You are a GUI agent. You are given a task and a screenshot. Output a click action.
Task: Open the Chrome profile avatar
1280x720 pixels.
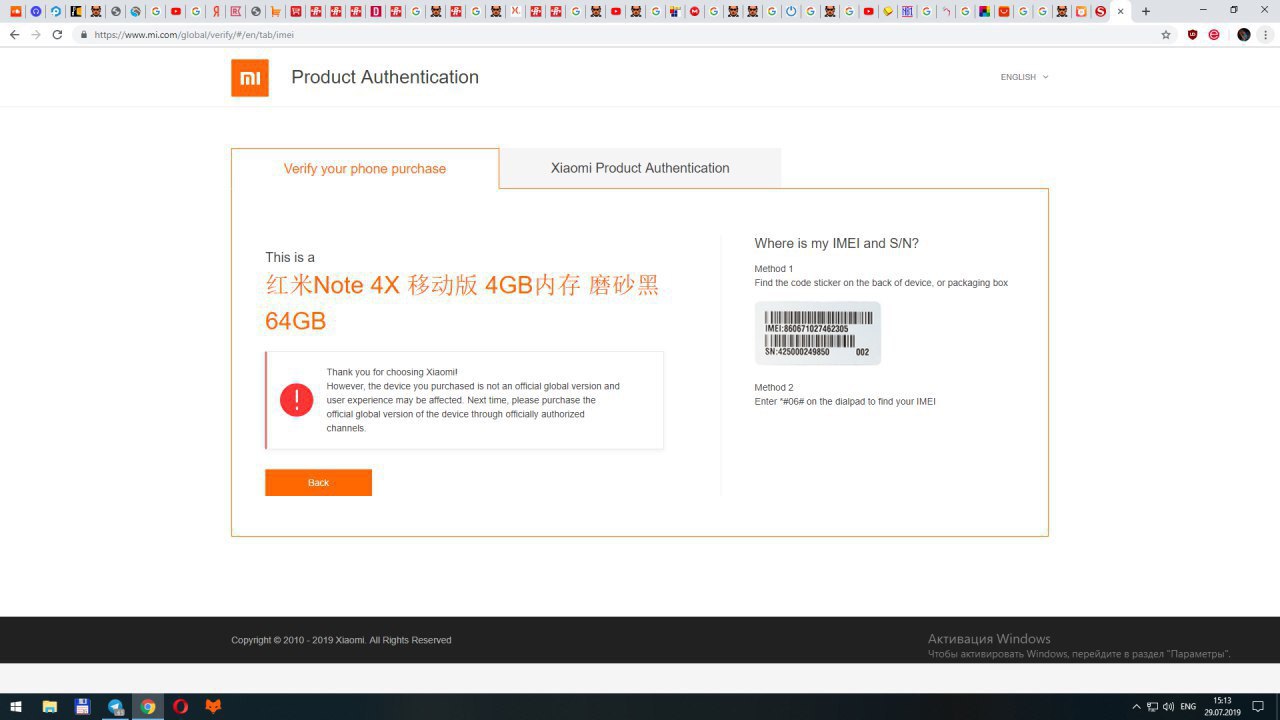[1244, 34]
